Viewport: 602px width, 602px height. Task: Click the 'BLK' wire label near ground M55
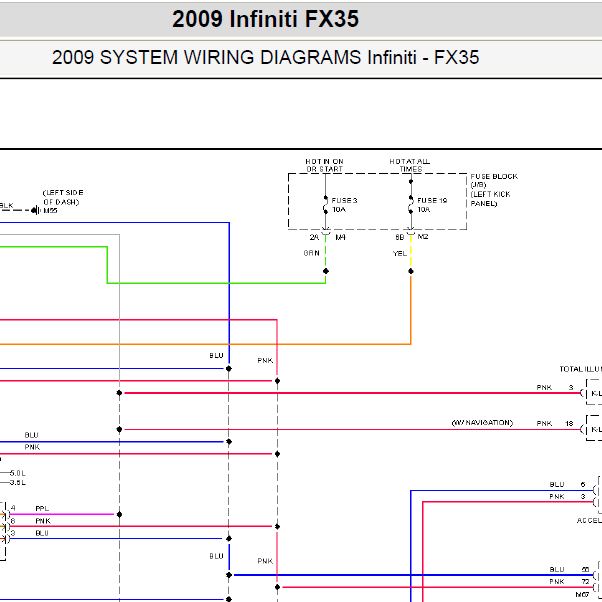[x=7, y=205]
